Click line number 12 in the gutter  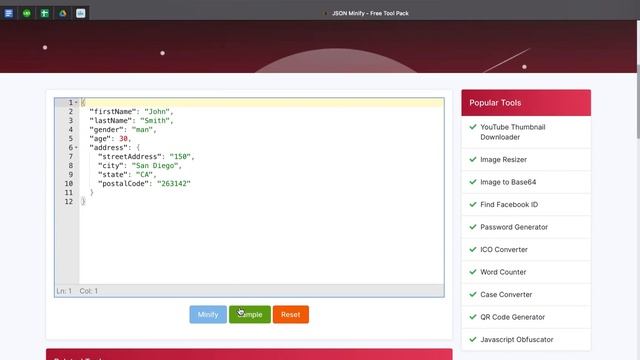[x=69, y=202]
